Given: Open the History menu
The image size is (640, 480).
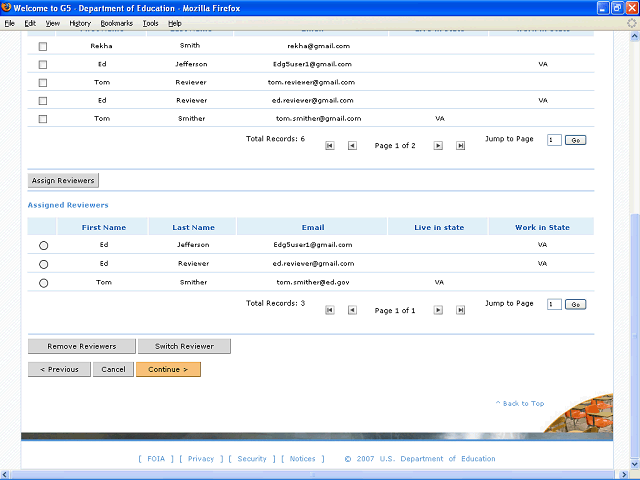Looking at the screenshot, I should click(x=80, y=22).
